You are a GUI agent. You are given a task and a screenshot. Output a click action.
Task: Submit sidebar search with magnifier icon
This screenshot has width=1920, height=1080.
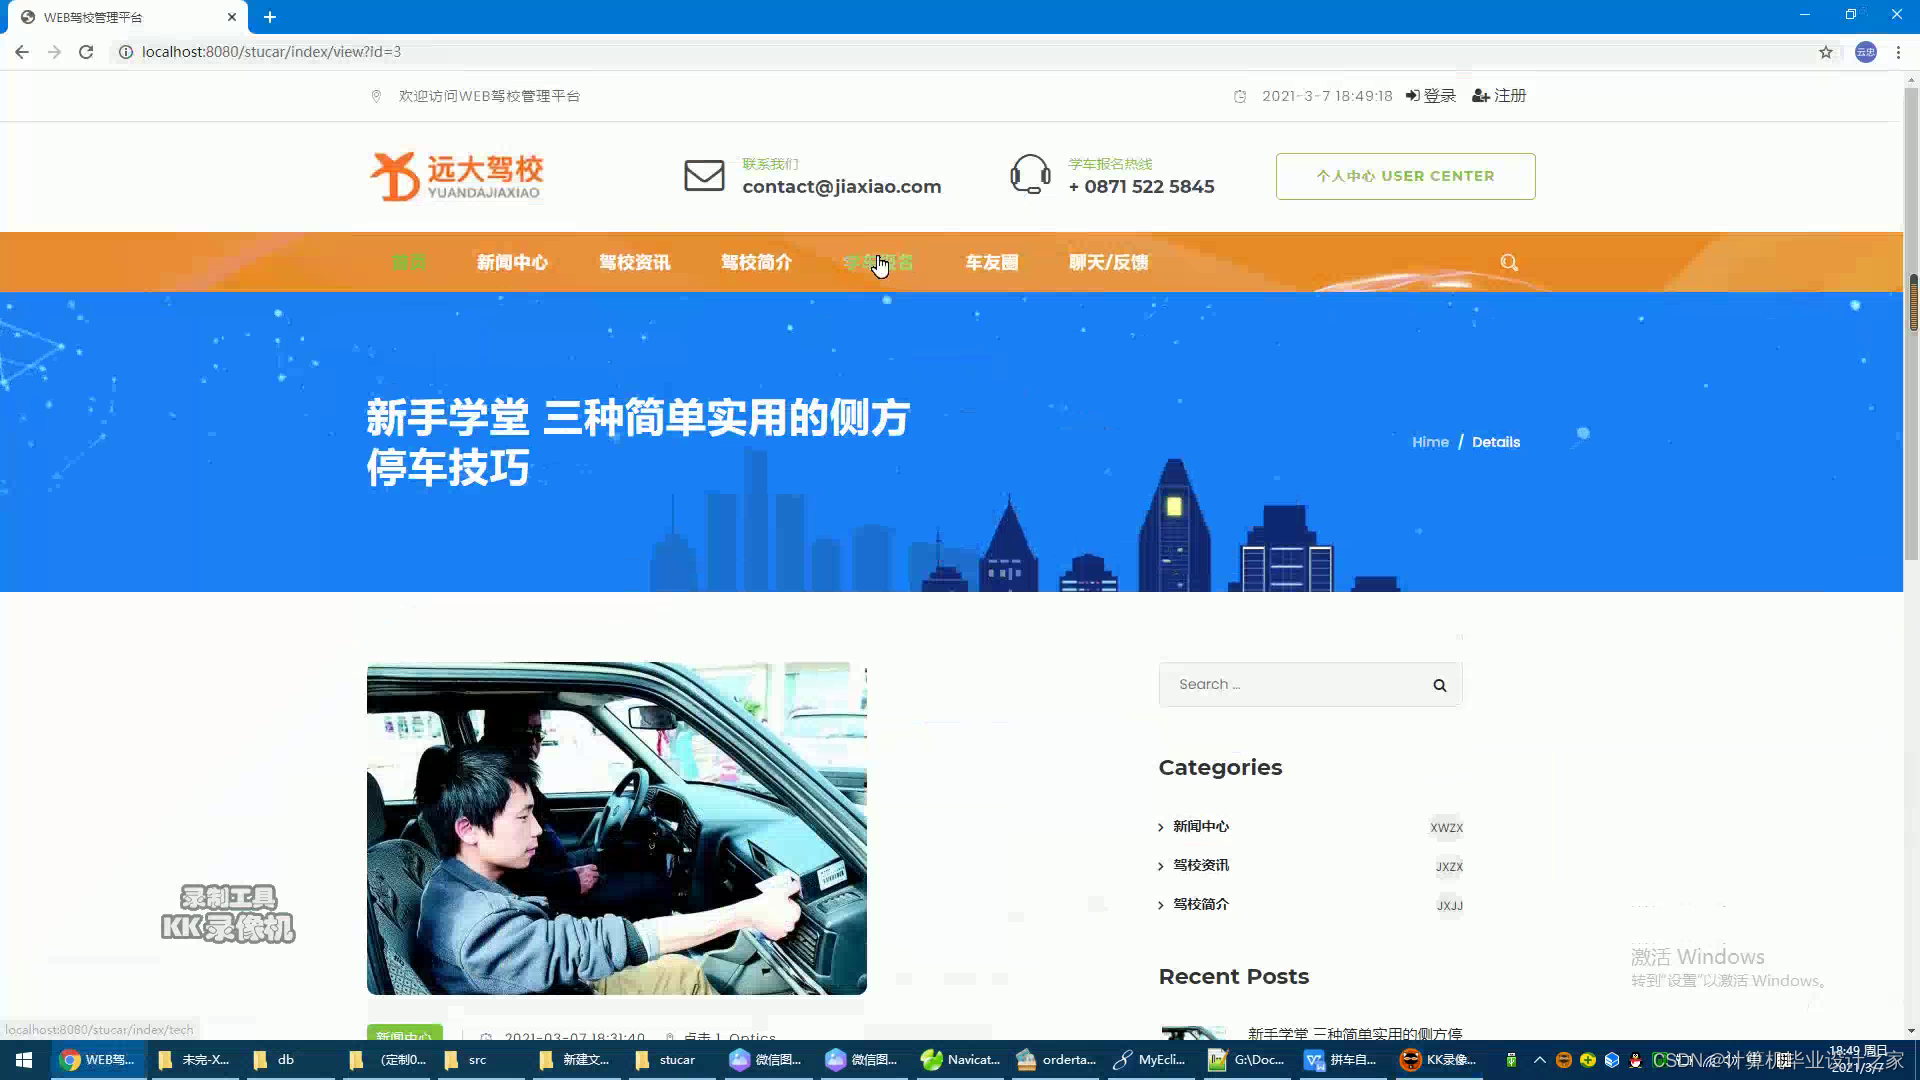coord(1440,685)
